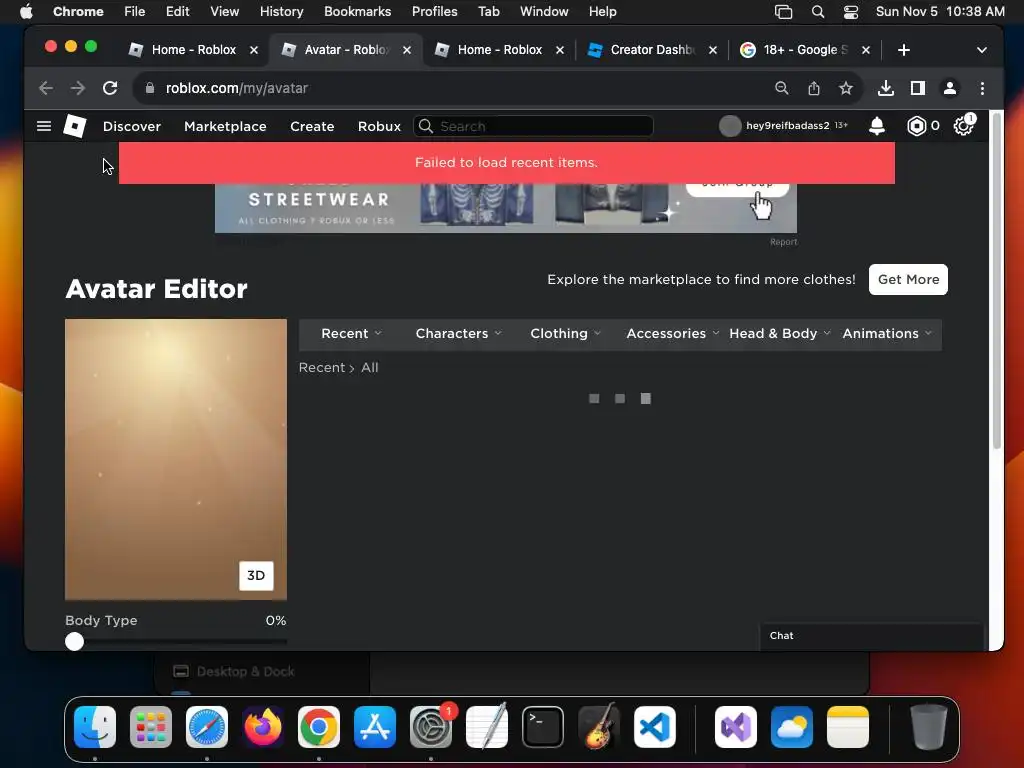
Task: Open Terminal from the Dock
Action: [543, 727]
